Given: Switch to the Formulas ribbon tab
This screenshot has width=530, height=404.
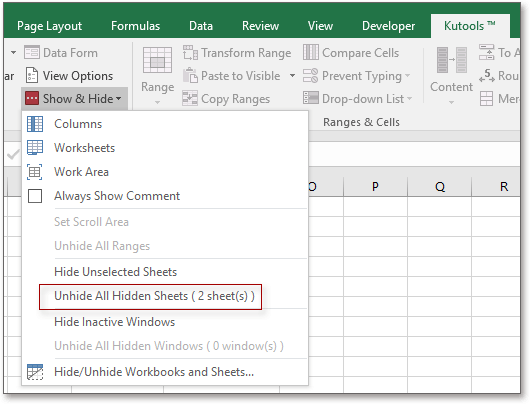Looking at the screenshot, I should point(136,26).
